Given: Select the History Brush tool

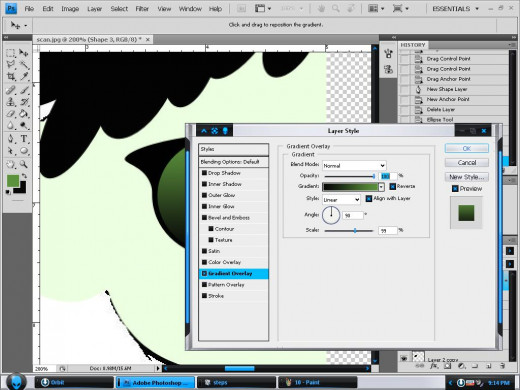Looking at the screenshot, I should (23, 102).
